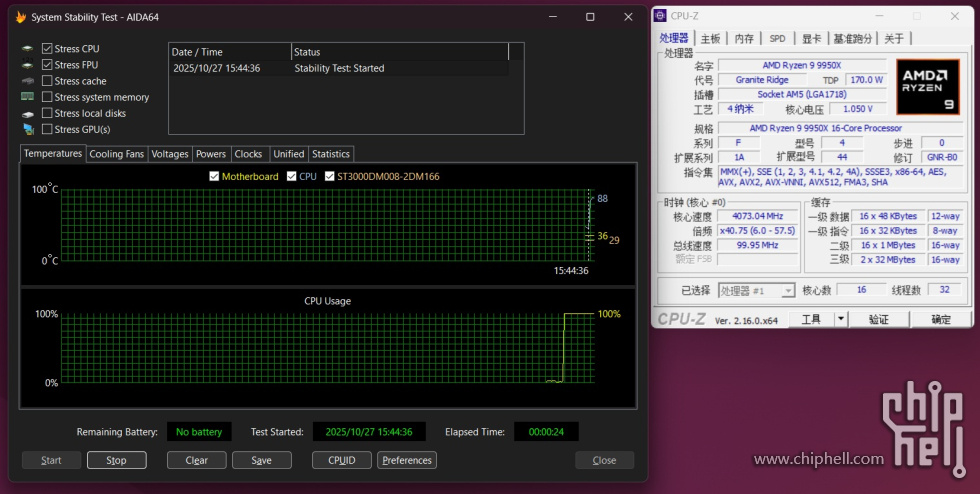Click the CPU-Z app icon in title bar
Screen dimensions: 980x494
661,16
